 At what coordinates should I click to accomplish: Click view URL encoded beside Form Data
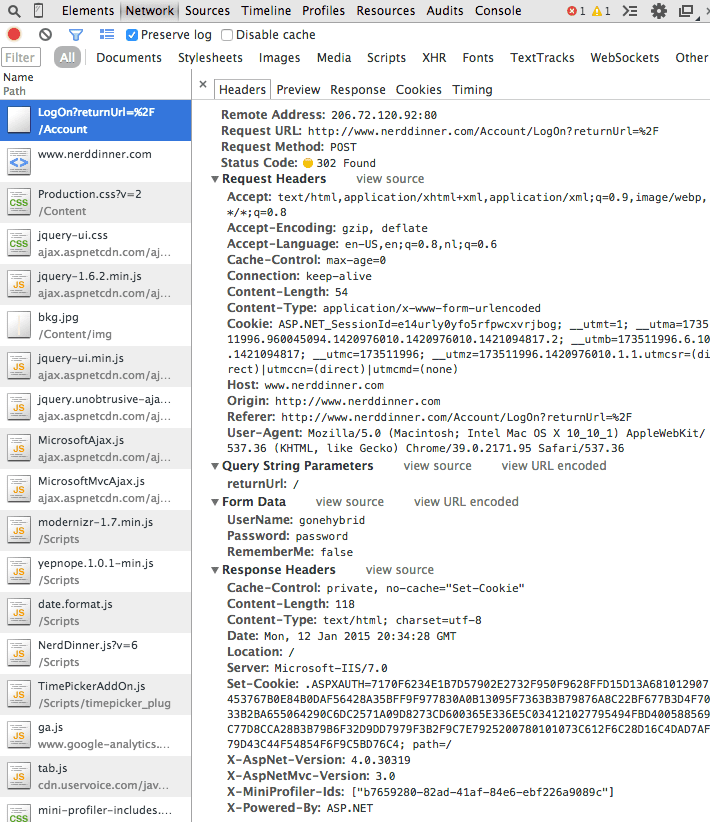(466, 502)
